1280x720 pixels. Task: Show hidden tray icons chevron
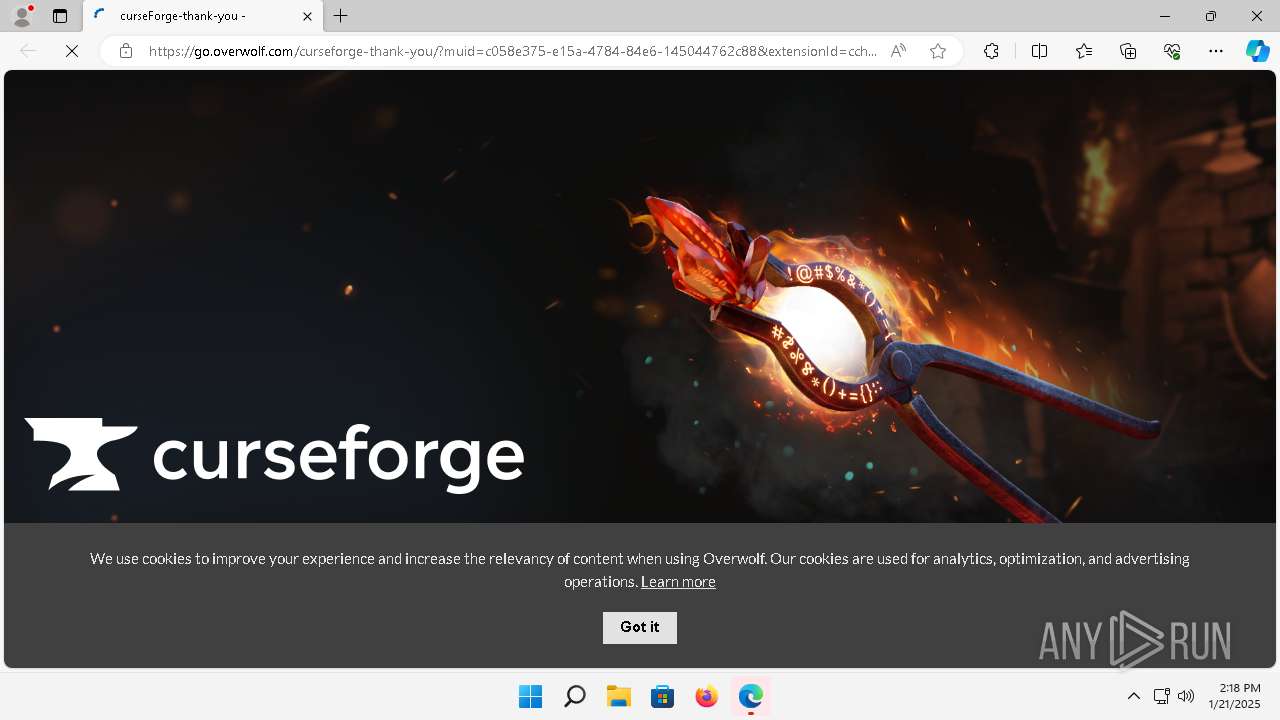point(1133,696)
